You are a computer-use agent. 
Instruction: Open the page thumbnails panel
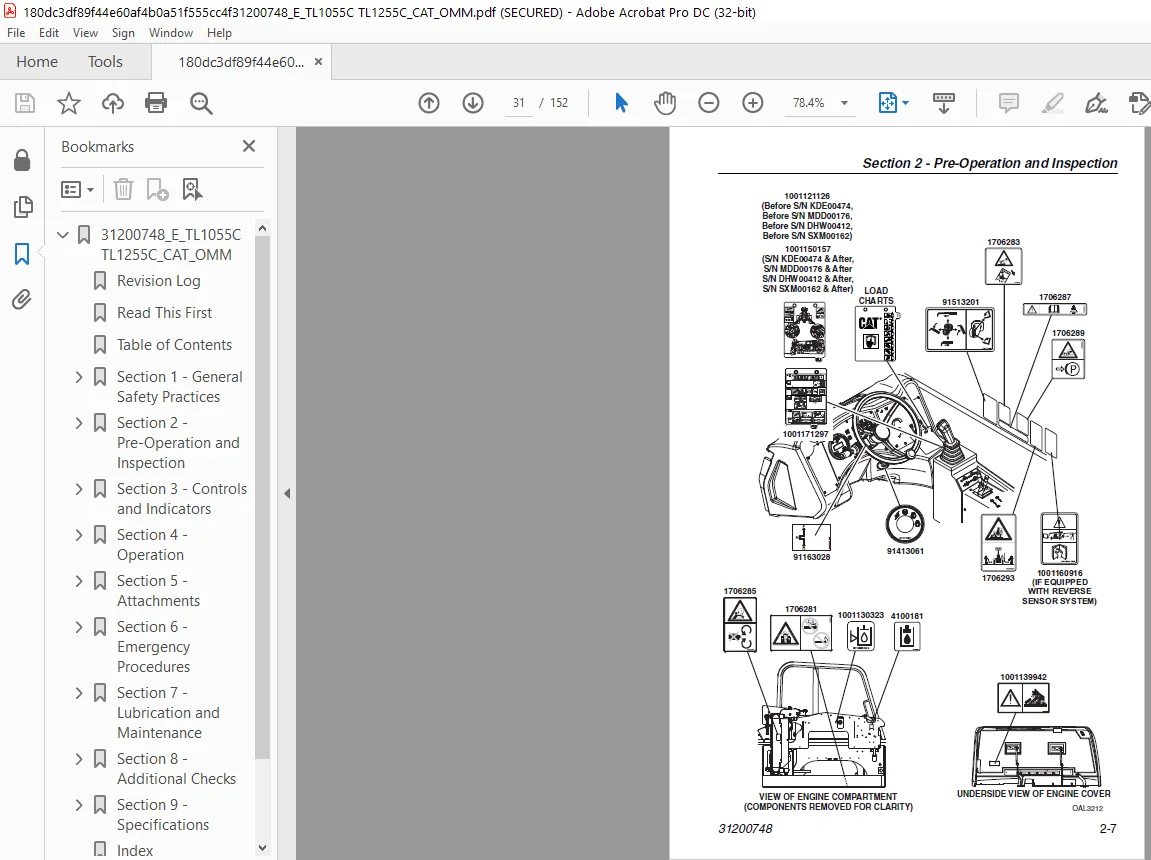coord(23,207)
